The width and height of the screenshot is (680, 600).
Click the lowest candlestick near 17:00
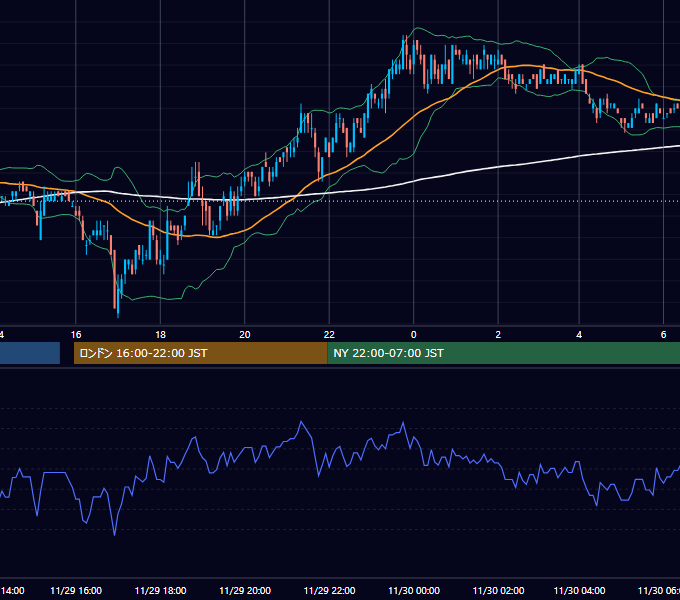pyautogui.click(x=118, y=295)
